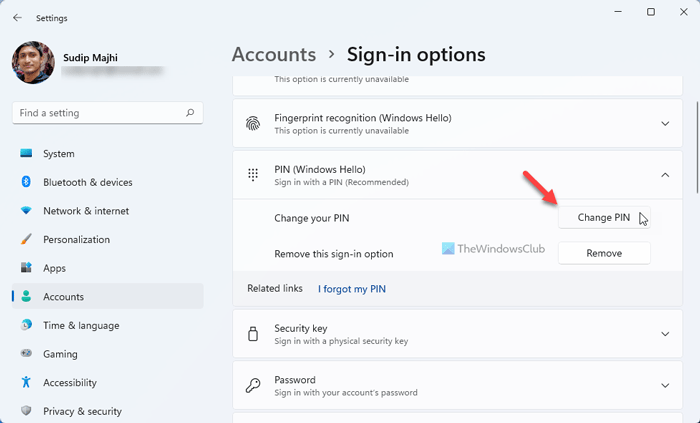Click the Accounts breadcrumb heading
700x423 pixels.
(274, 54)
